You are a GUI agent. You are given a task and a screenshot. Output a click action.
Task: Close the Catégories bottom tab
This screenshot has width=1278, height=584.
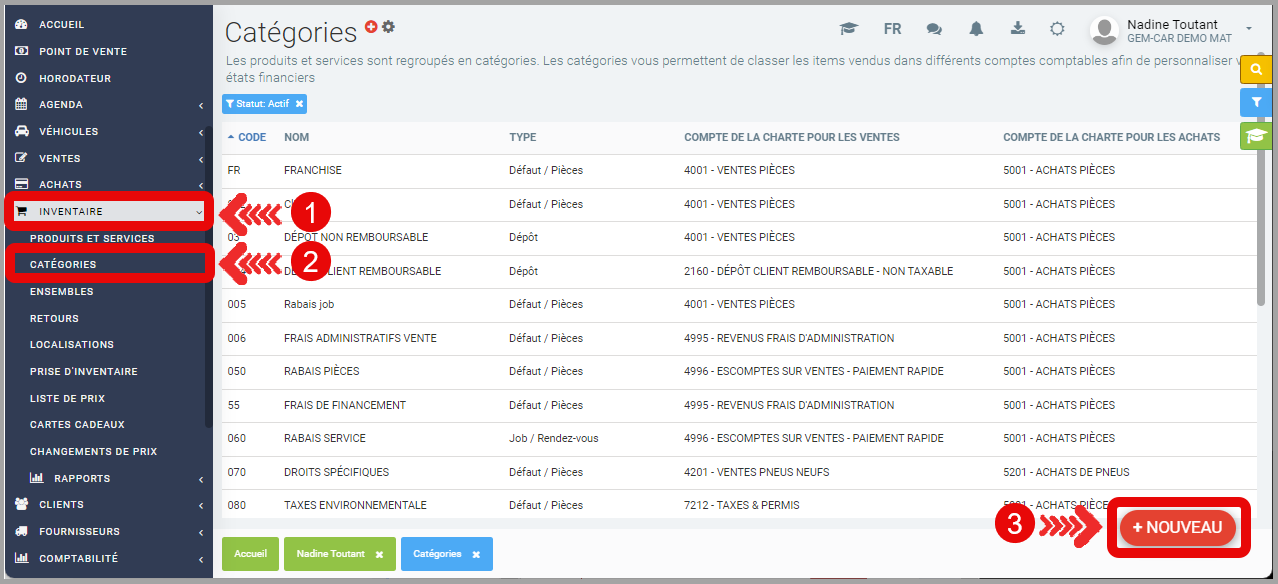pos(476,554)
